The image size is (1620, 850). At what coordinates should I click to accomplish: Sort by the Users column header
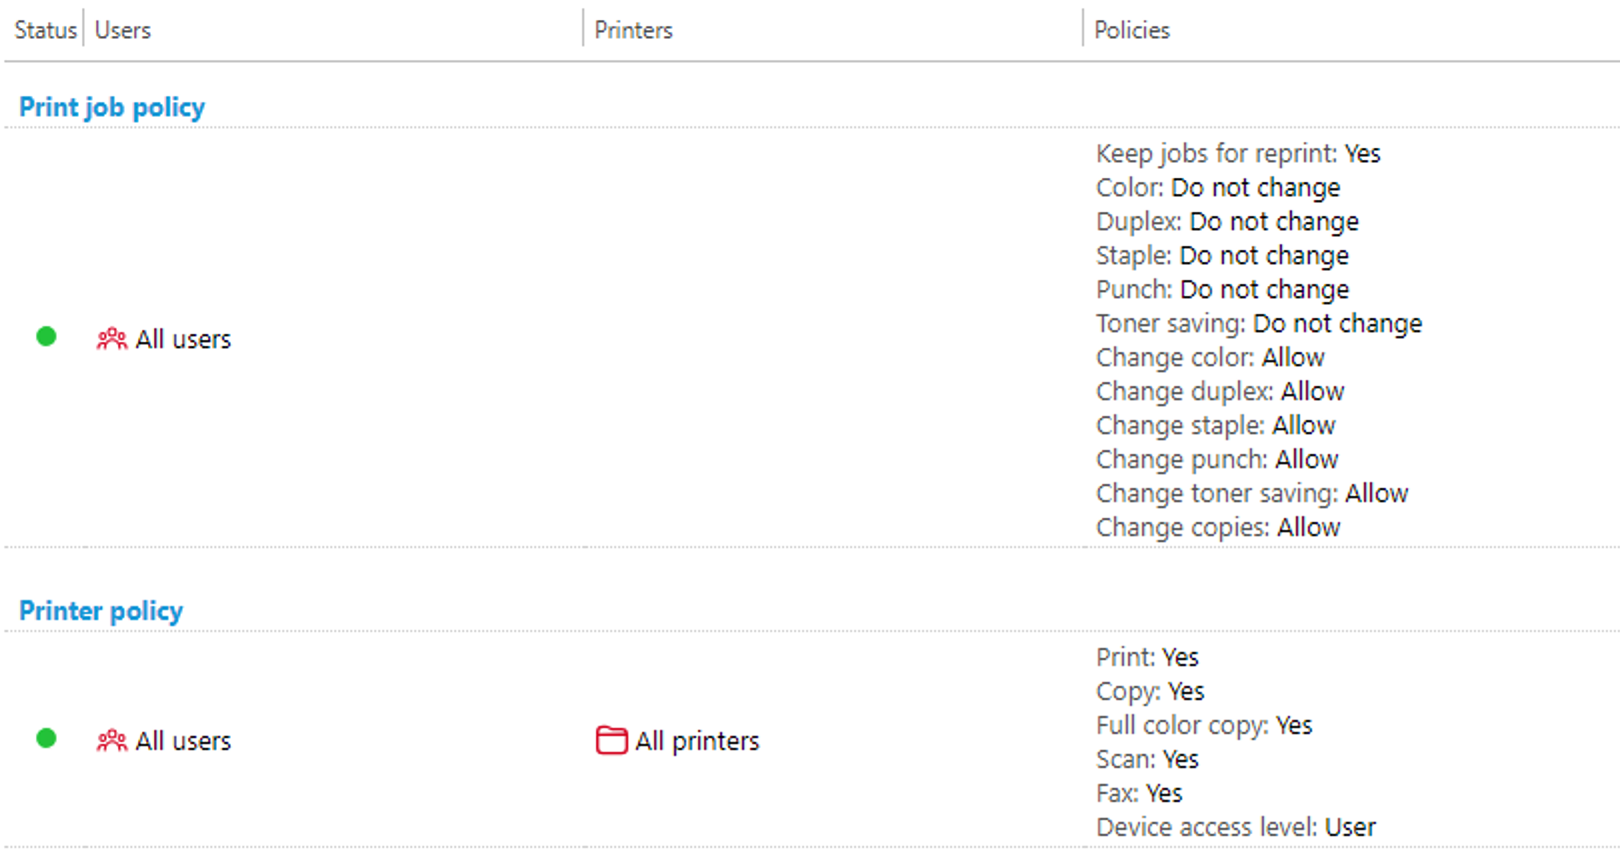pyautogui.click(x=123, y=30)
